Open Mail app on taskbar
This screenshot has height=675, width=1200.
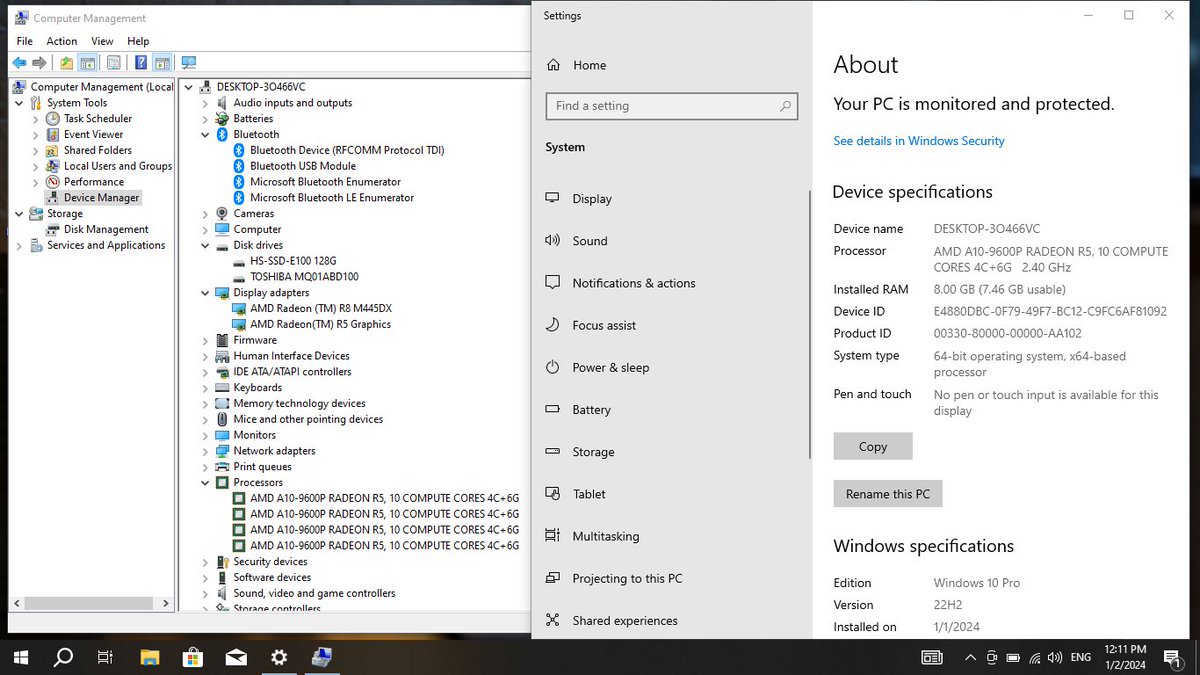tap(236, 657)
